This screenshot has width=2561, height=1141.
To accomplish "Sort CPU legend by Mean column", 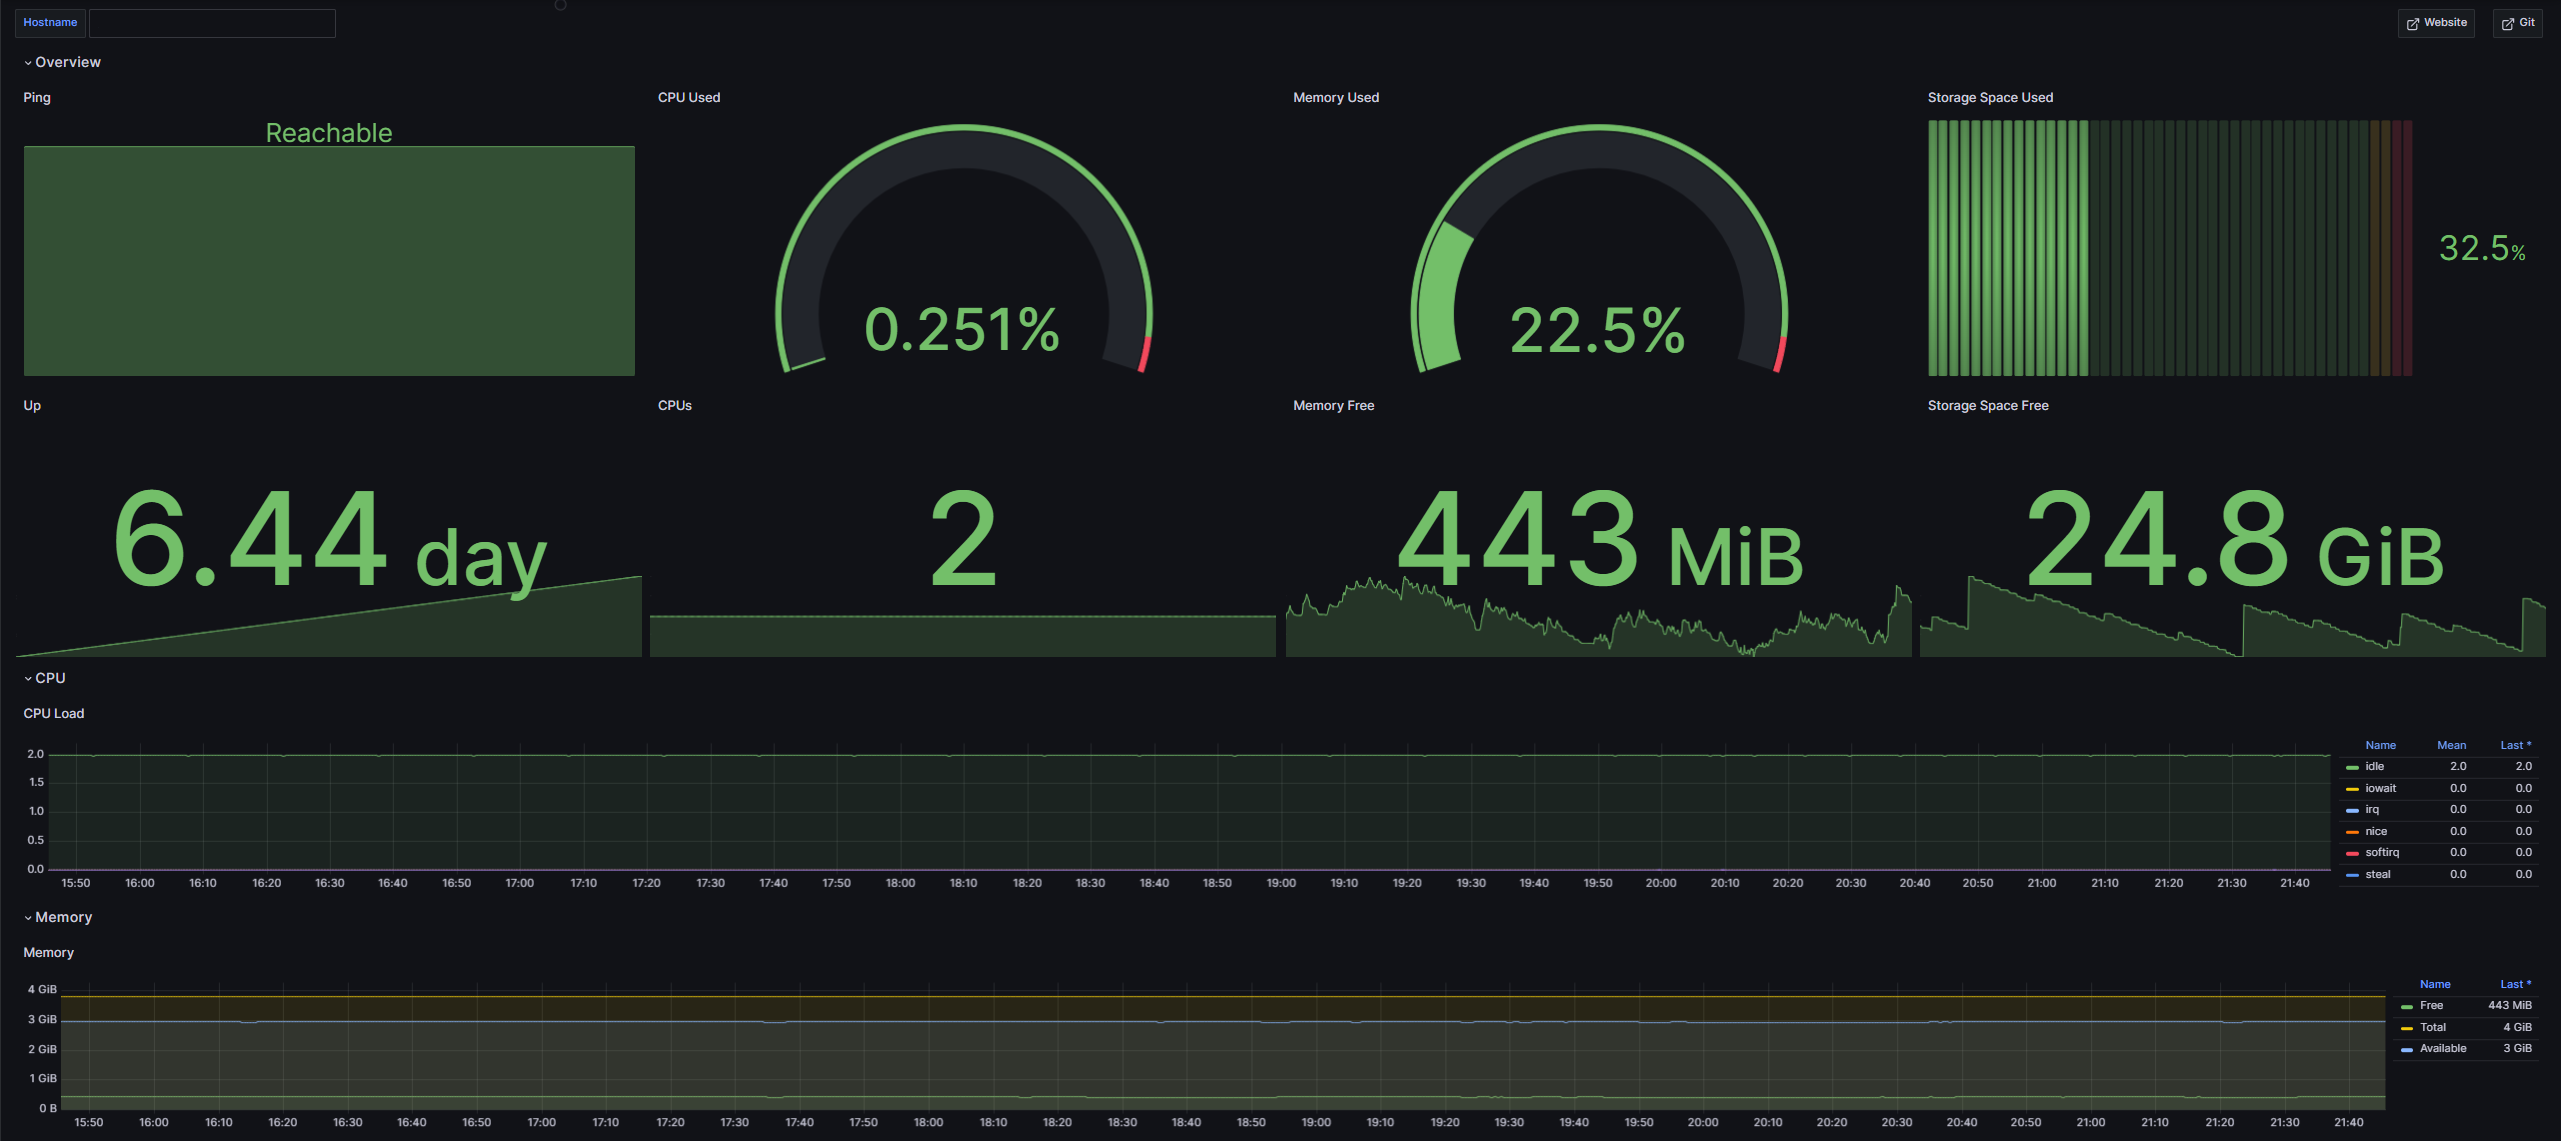I will pos(2451,745).
